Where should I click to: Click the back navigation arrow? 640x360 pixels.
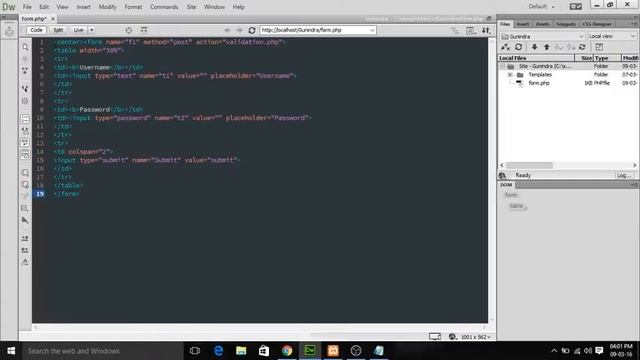click(x=227, y=30)
